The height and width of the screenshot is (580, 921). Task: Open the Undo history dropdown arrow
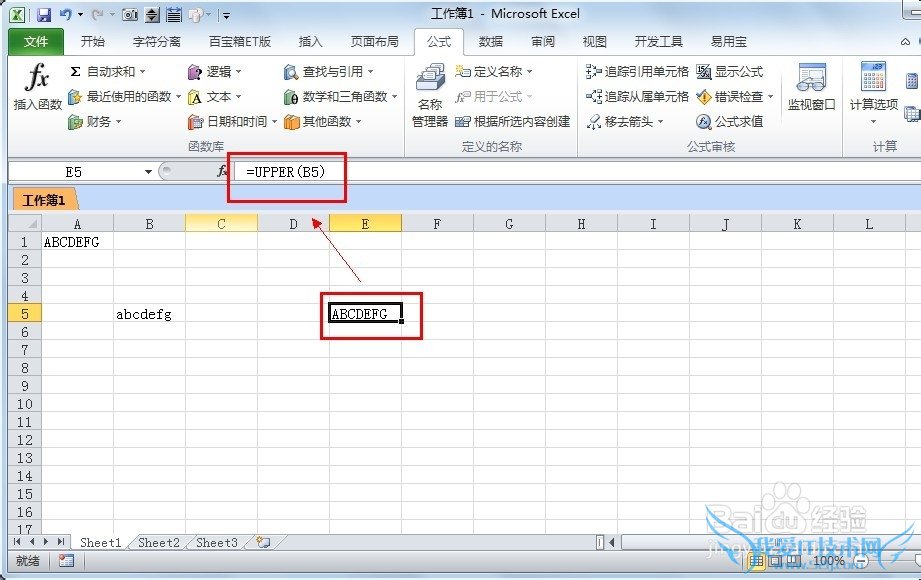[x=80, y=15]
